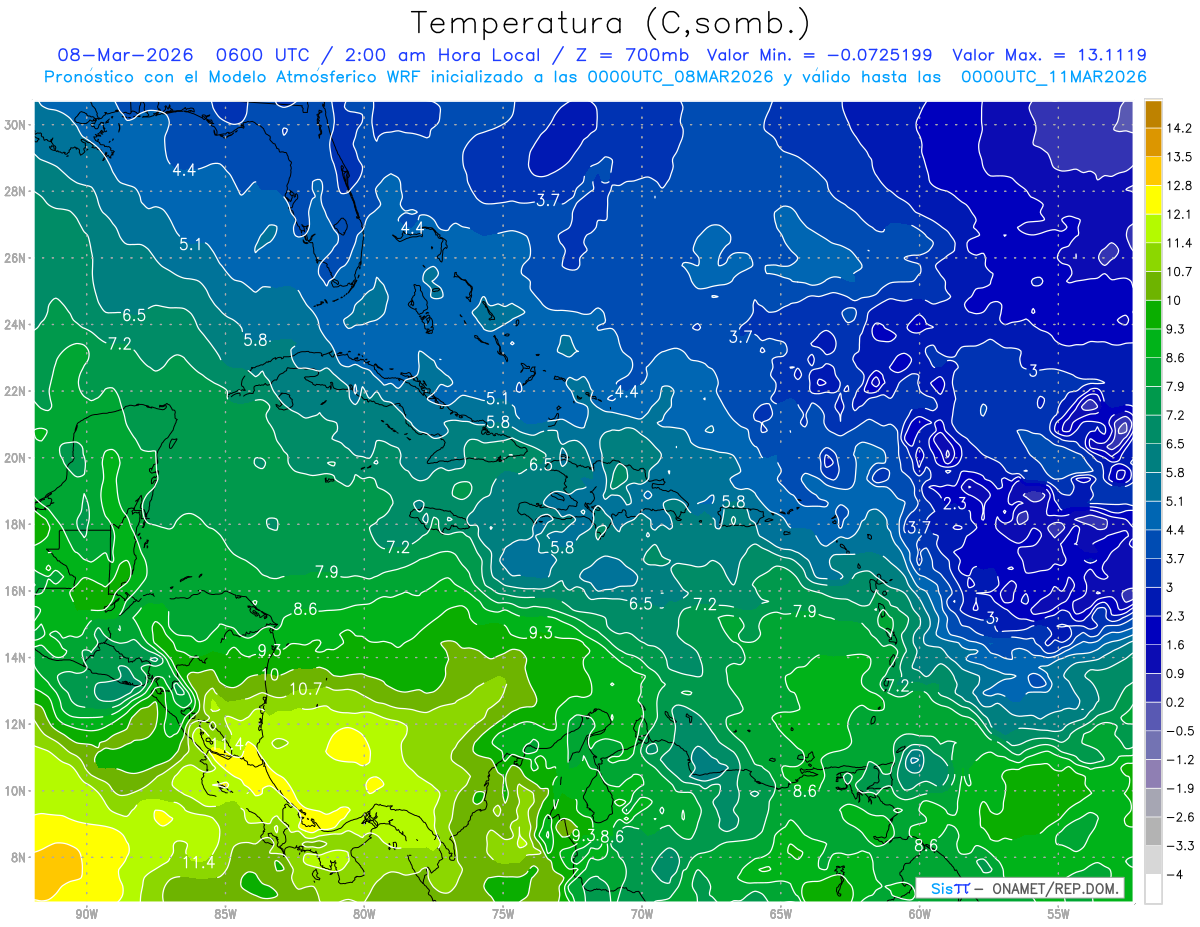Click the 'Valor Max. = 13.1119' value
This screenshot has width=1200, height=927.
pyautogui.click(x=1049, y=55)
